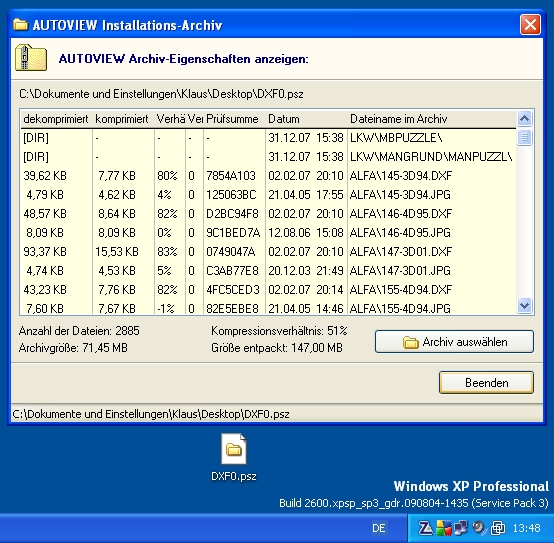Click the archive path above the file list
554x543 pixels.
[161, 94]
